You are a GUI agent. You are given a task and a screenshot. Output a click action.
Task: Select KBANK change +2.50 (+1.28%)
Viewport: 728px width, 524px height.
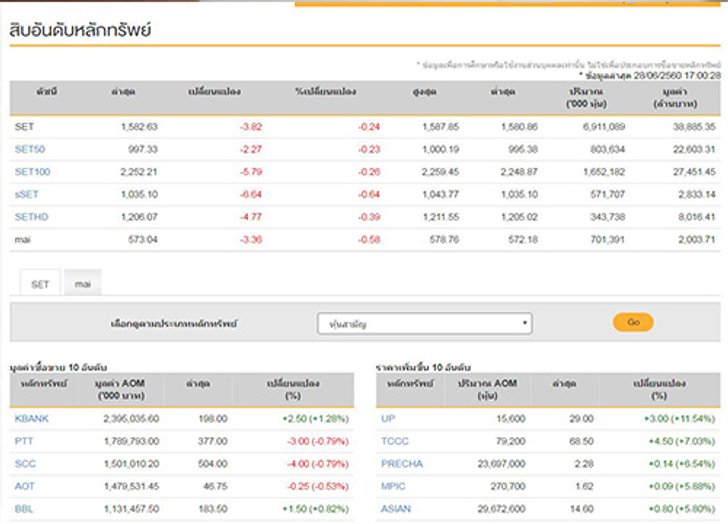pyautogui.click(x=316, y=419)
